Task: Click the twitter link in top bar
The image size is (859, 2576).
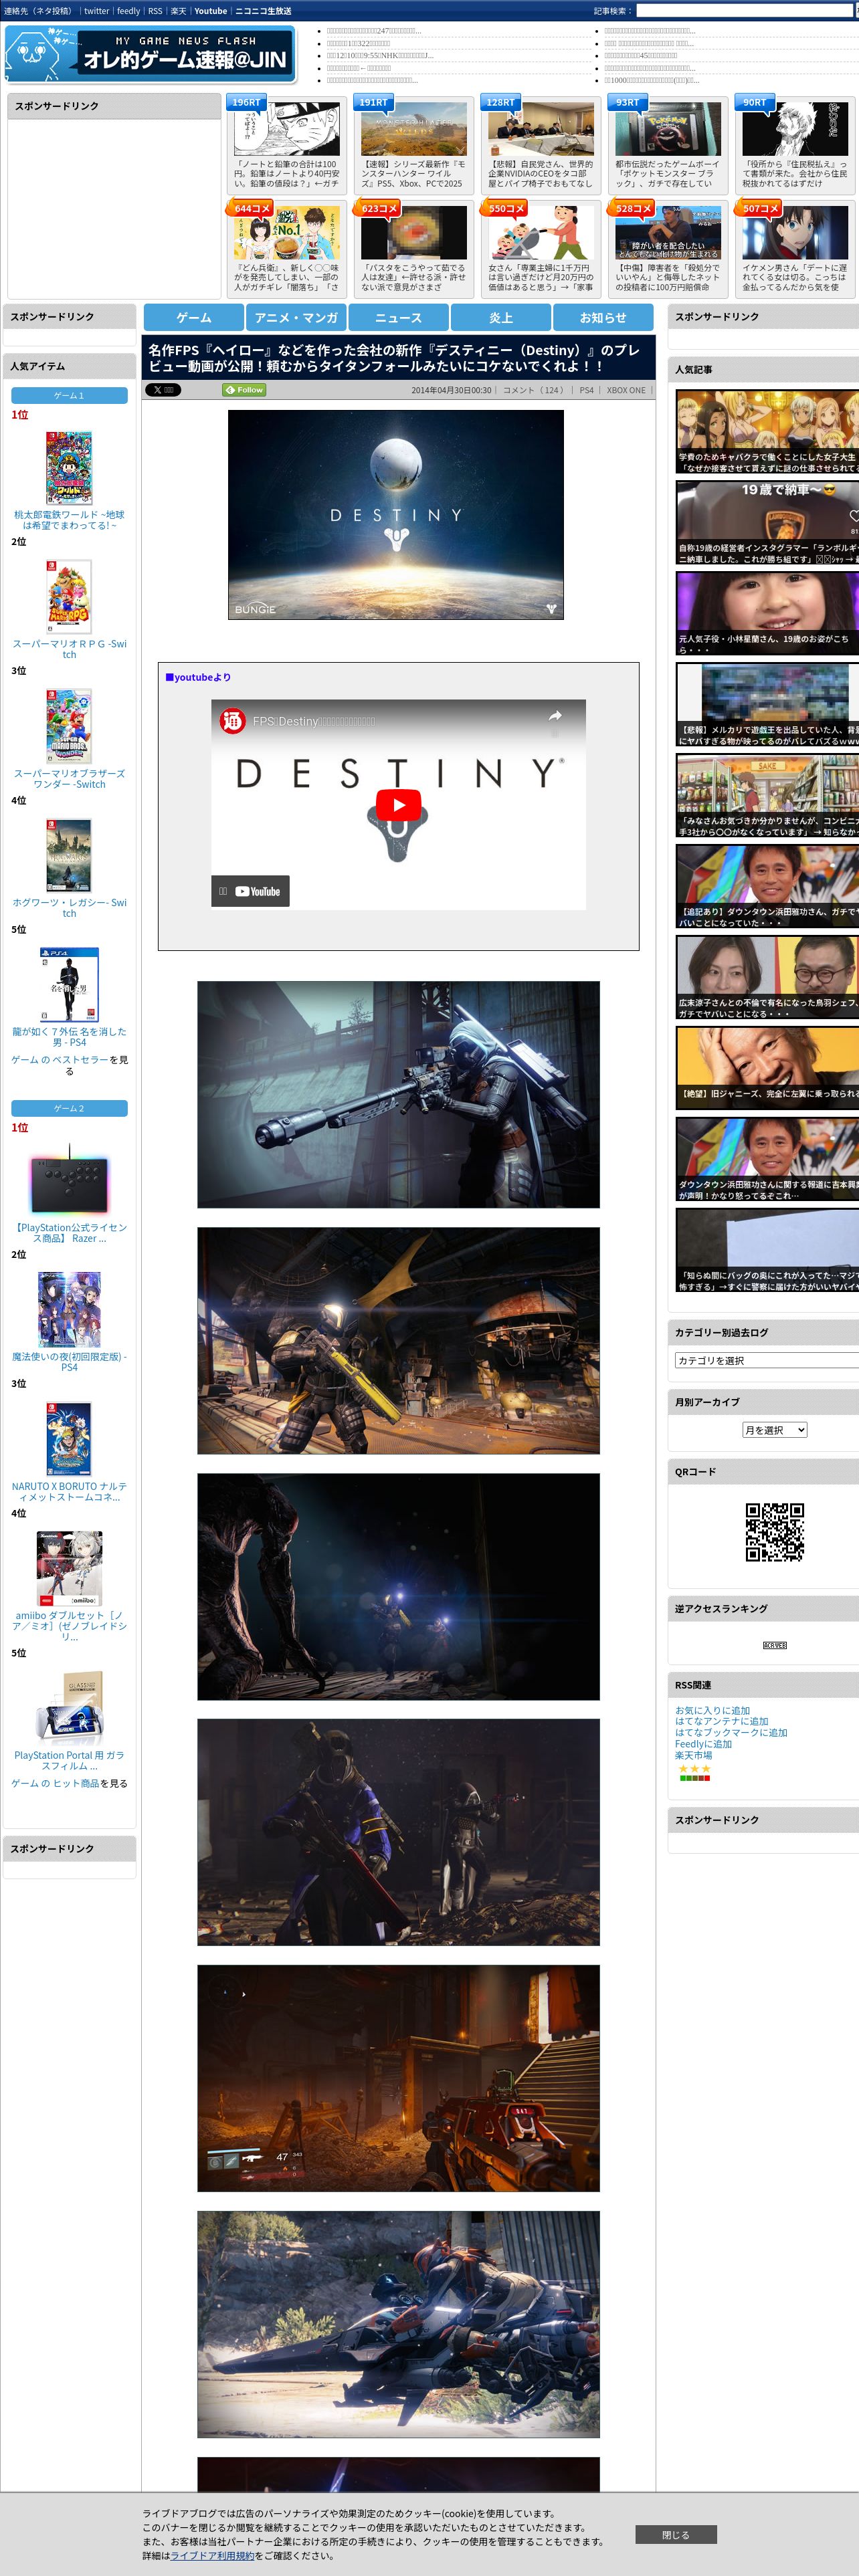Action: pos(96,11)
